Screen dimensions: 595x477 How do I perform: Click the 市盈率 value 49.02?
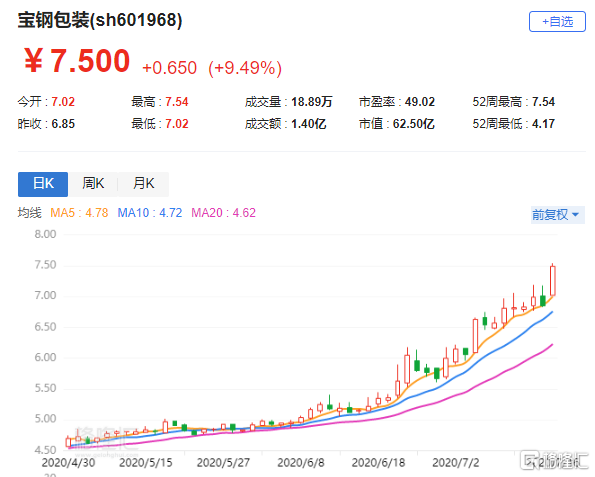coord(420,102)
